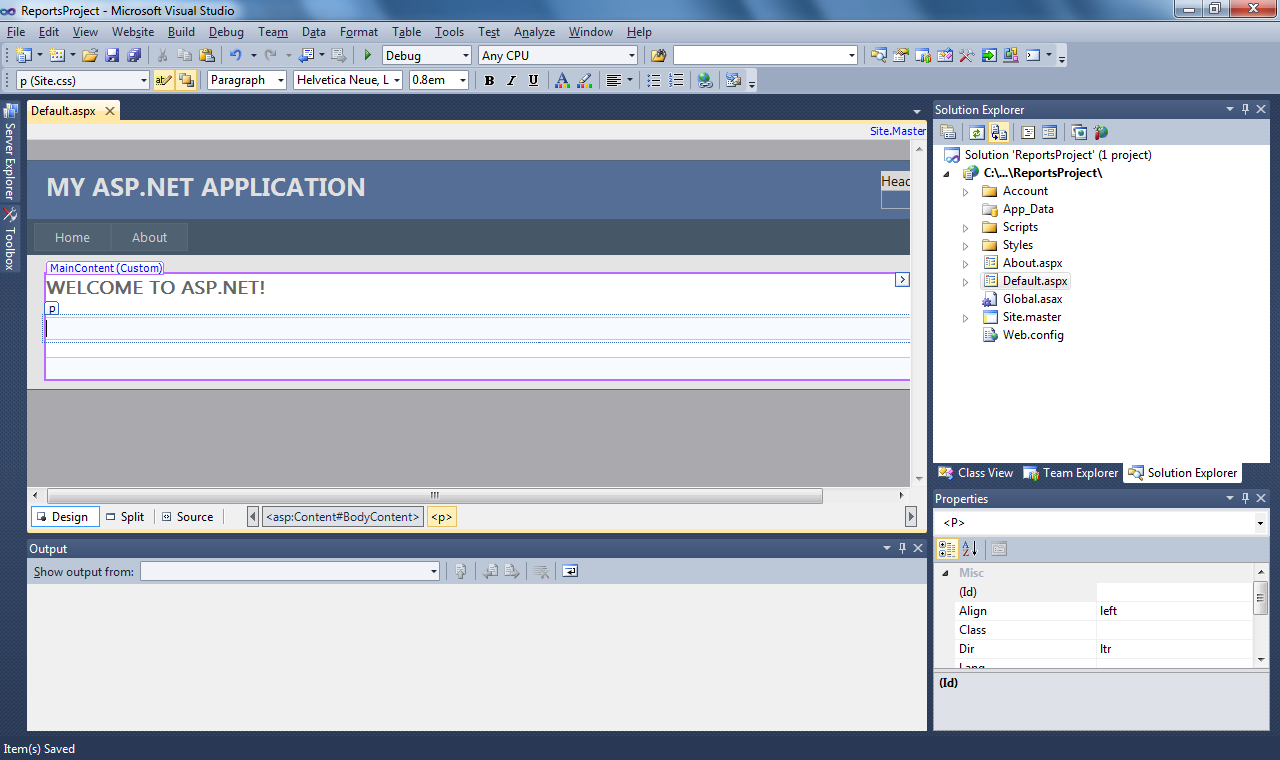Open the Analyze menu
1280x760 pixels.
(x=534, y=32)
